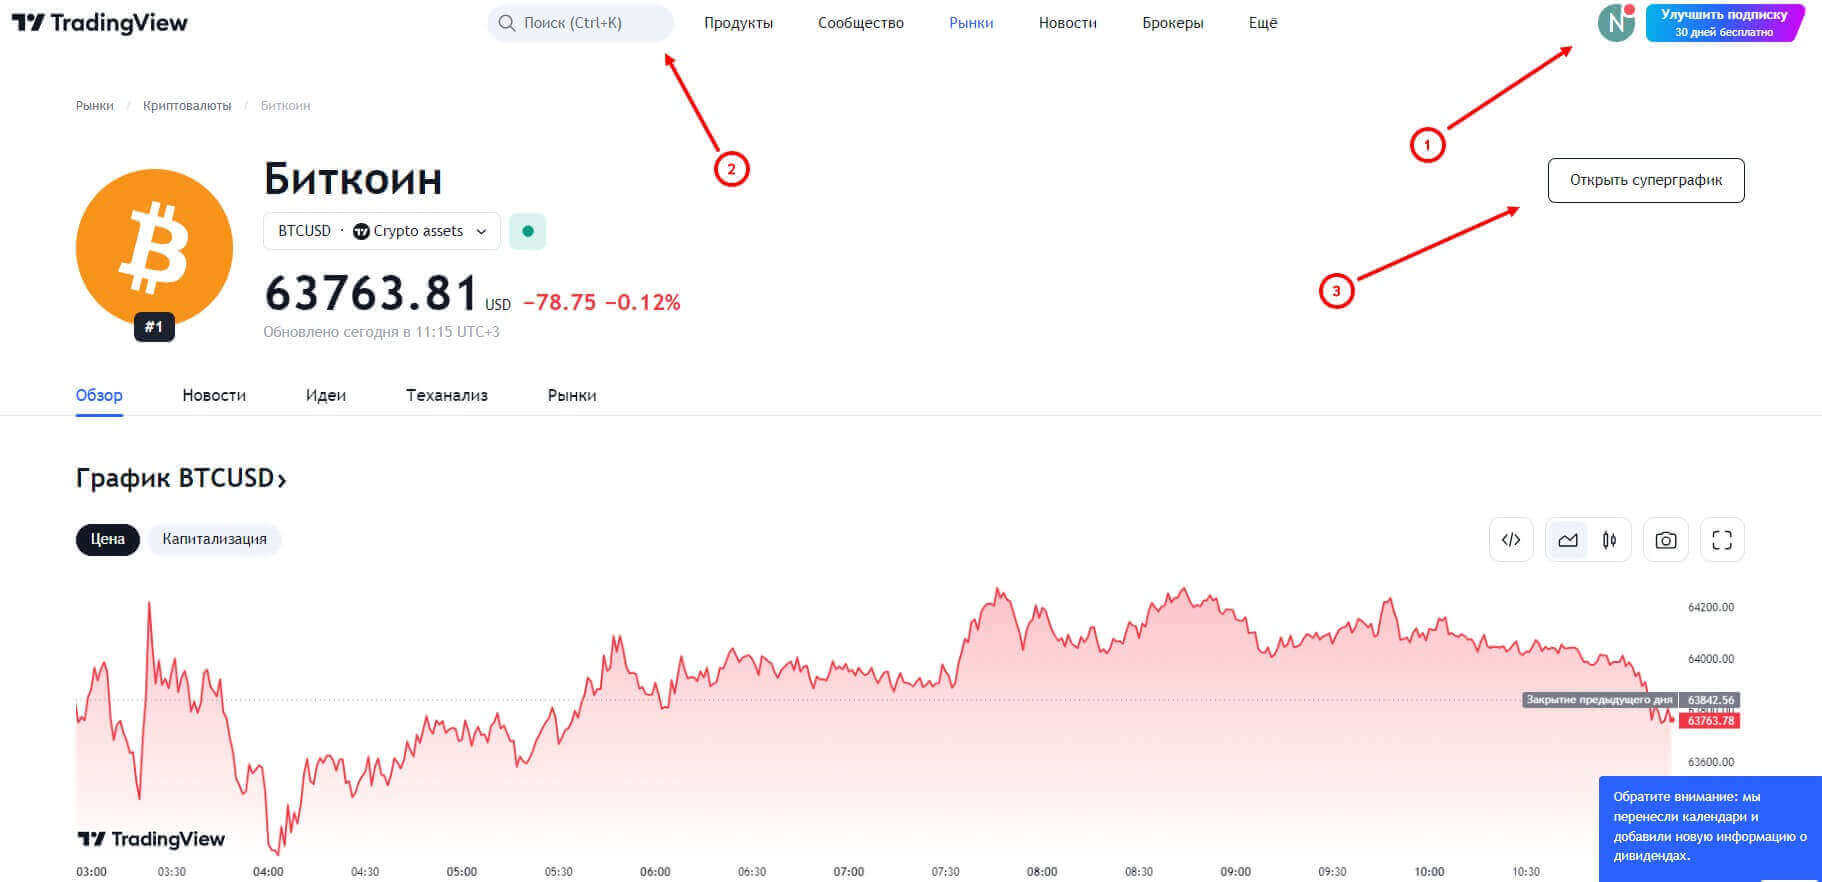Click the Поиск search field

tap(580, 23)
